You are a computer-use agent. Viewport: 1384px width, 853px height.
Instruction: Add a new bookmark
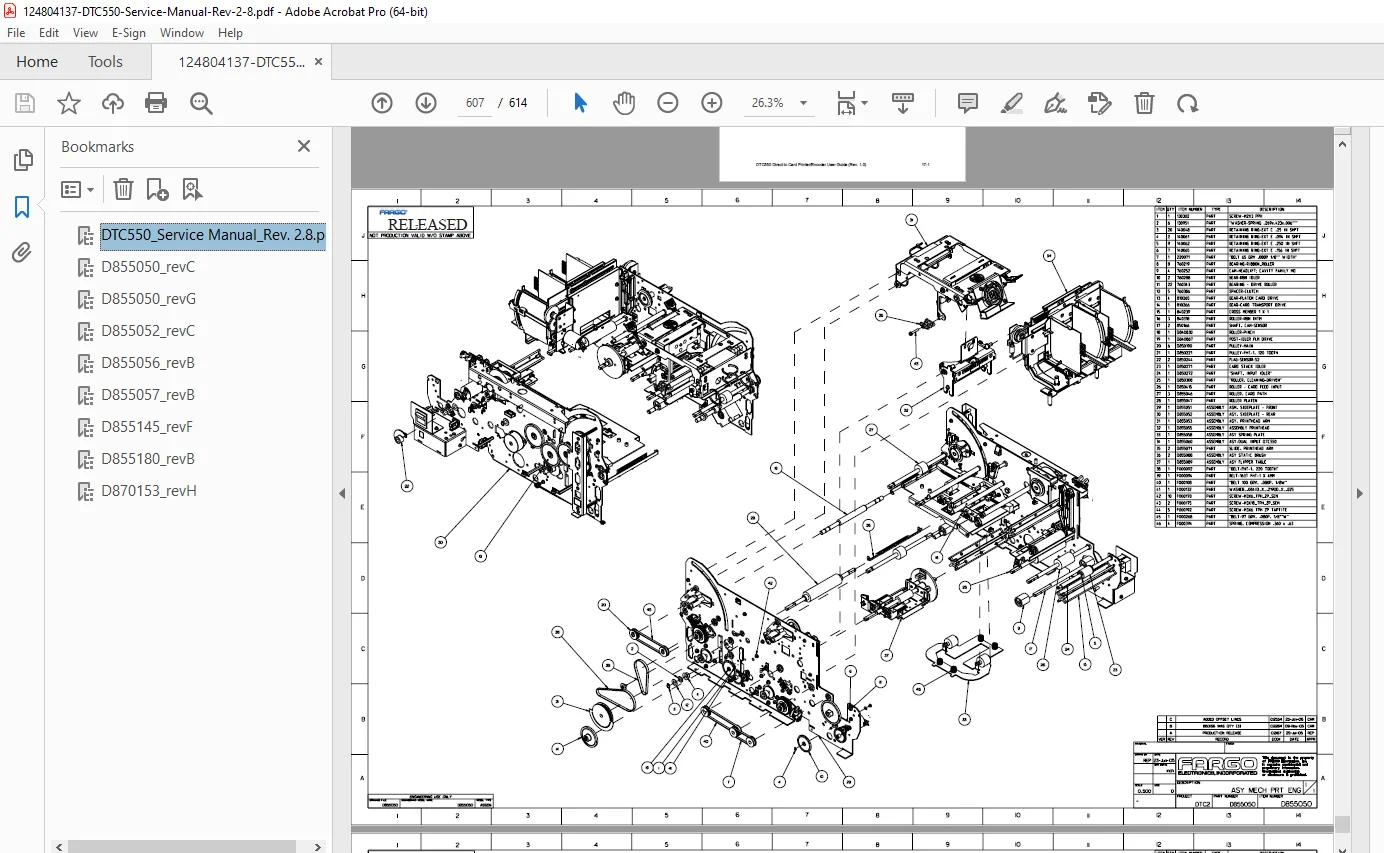tap(157, 189)
